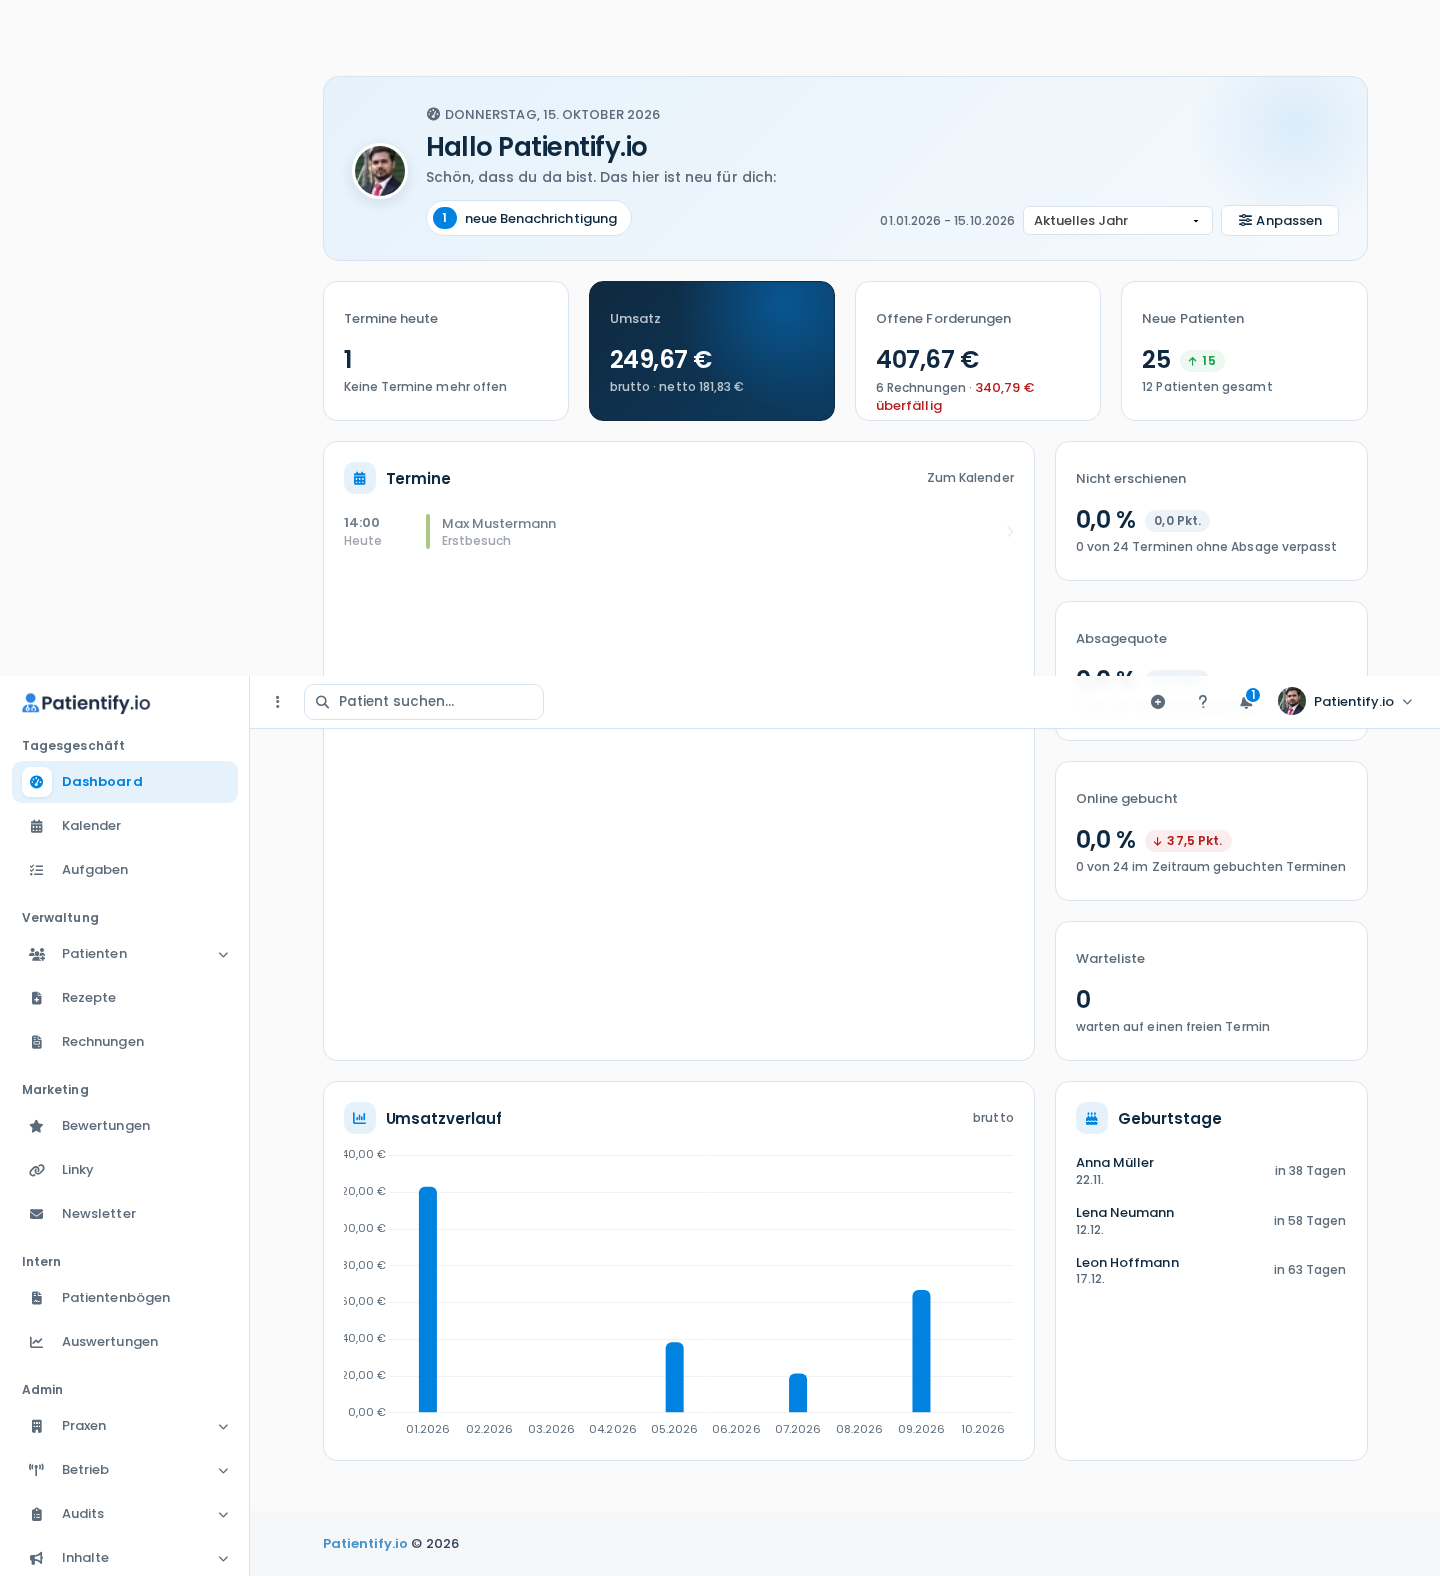Screen dimensions: 1440x1576
Task: Expand the Praxen submenu
Action: (x=125, y=1426)
